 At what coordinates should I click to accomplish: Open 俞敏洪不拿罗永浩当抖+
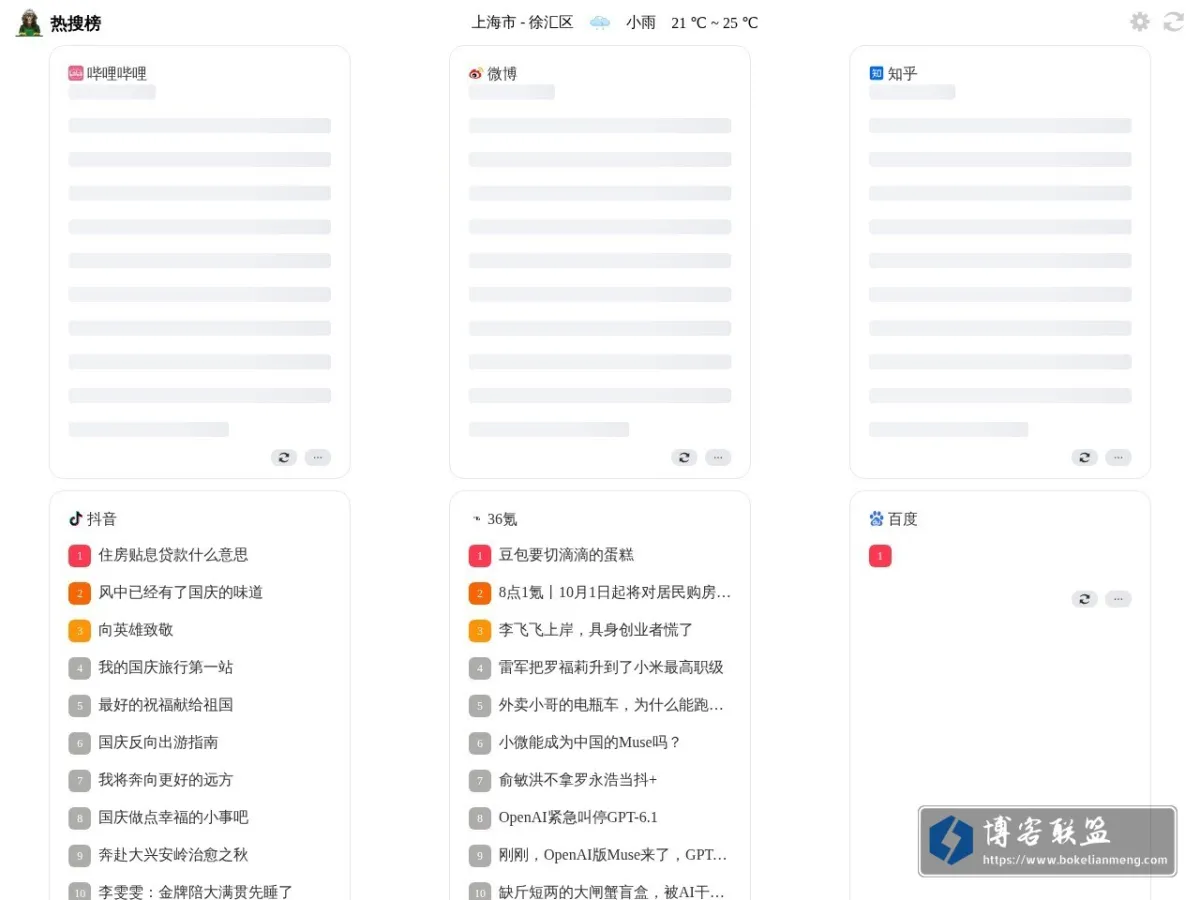(x=578, y=780)
